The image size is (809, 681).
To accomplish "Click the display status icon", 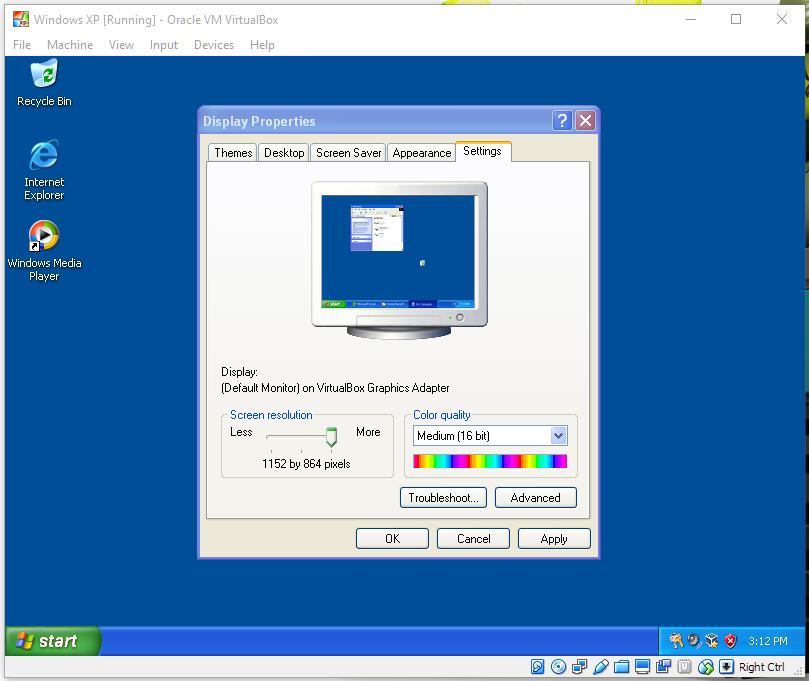I will coord(642,667).
